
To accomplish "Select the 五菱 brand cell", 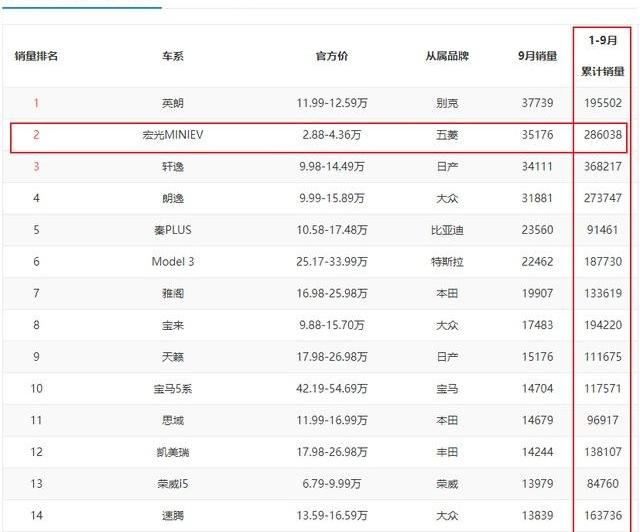I will click(x=447, y=135).
